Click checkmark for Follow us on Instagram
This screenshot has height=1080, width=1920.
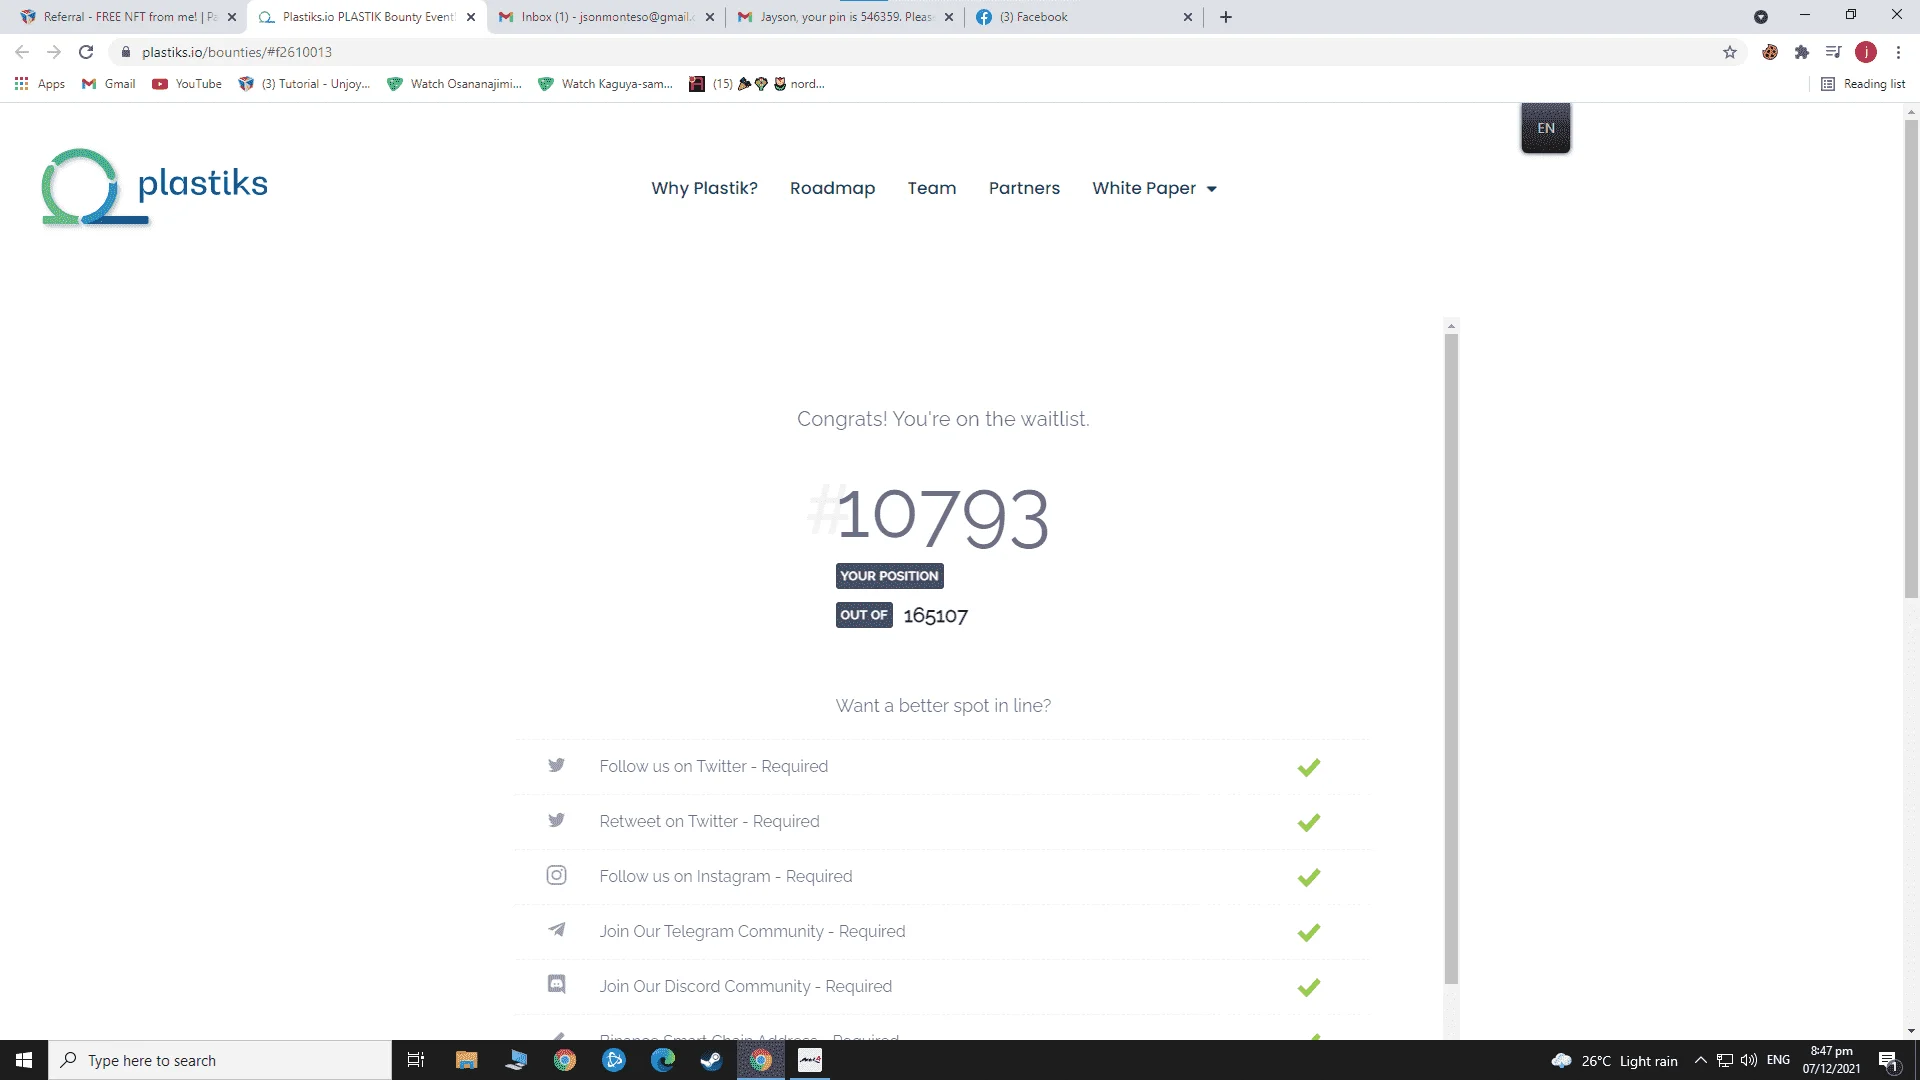tap(1308, 877)
